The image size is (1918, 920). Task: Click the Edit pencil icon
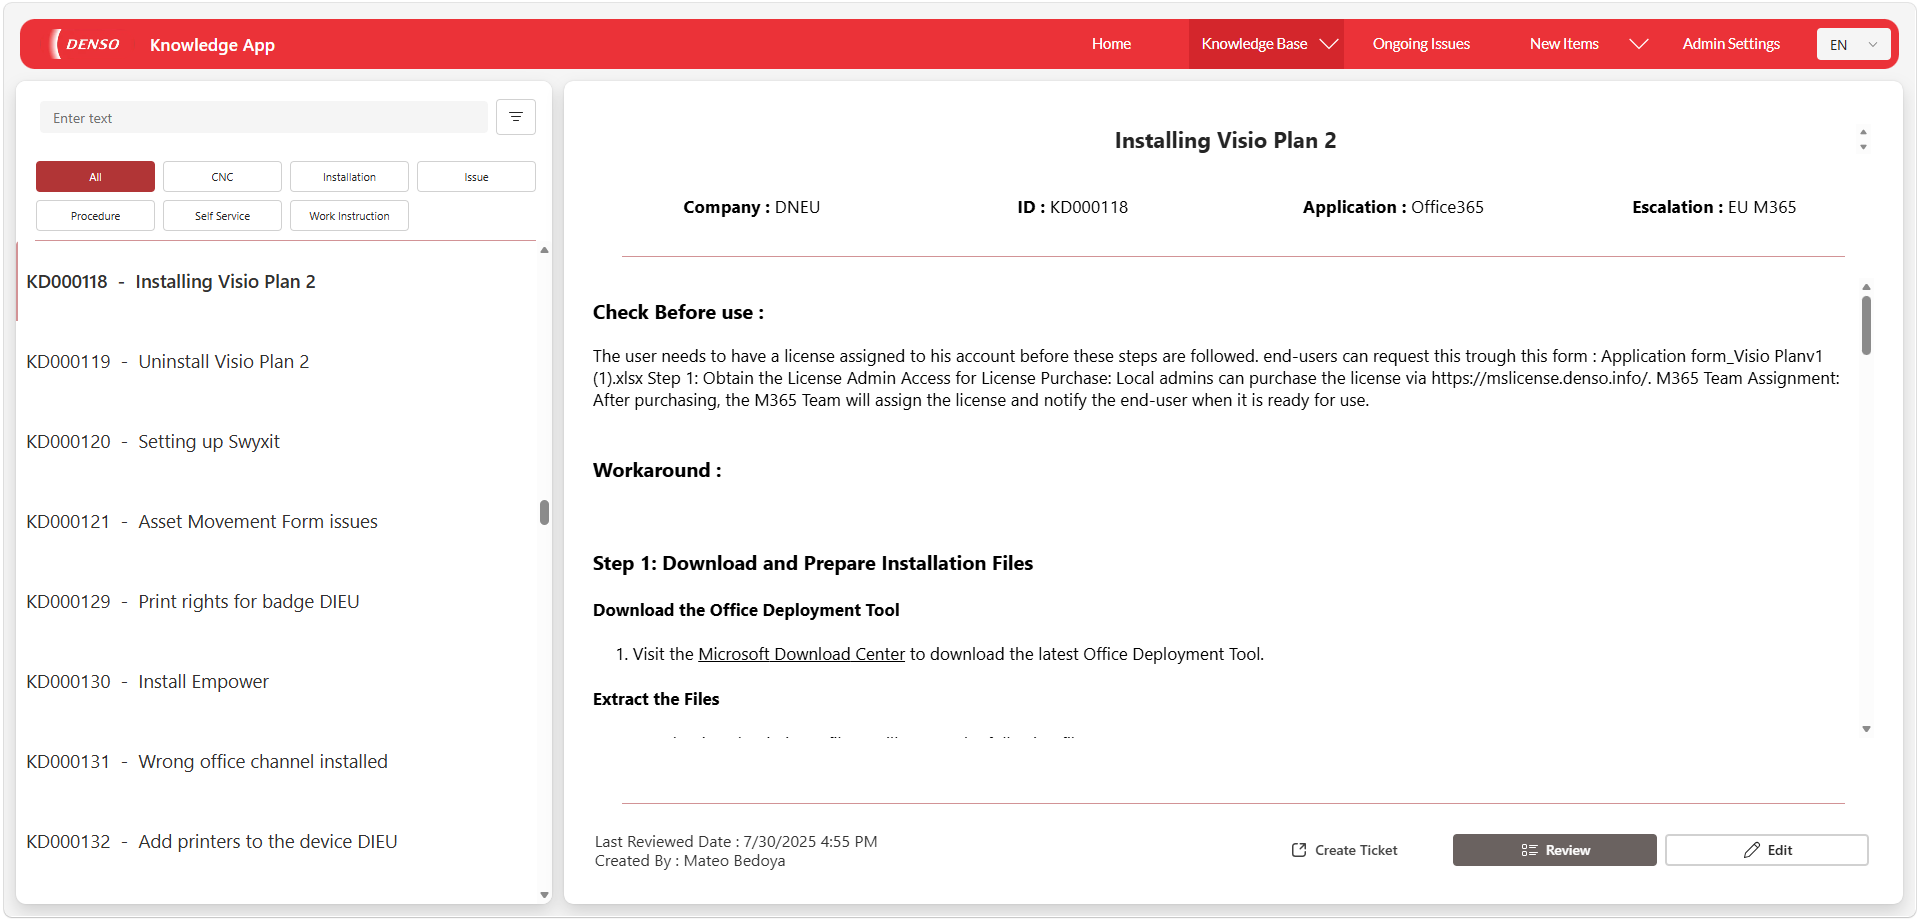coord(1751,850)
